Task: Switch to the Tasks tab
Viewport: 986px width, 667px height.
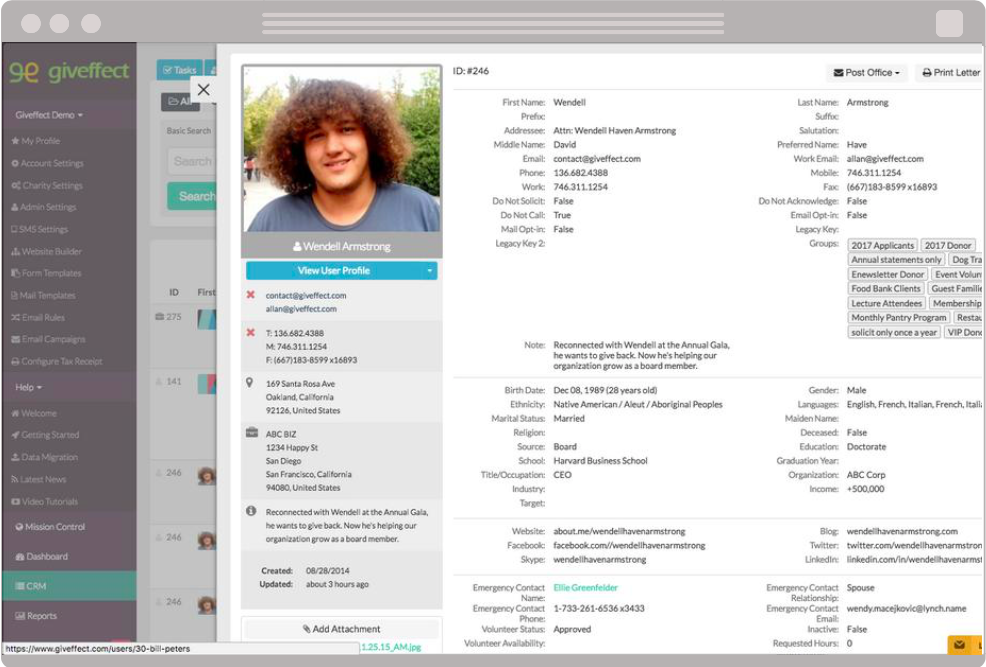Action: [179, 70]
